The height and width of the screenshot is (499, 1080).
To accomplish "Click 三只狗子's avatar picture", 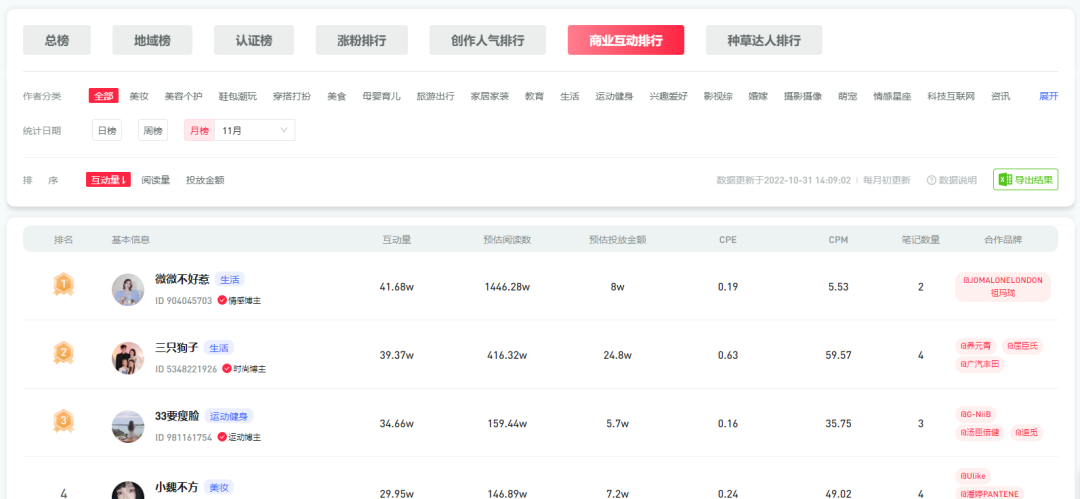I will click(x=128, y=357).
